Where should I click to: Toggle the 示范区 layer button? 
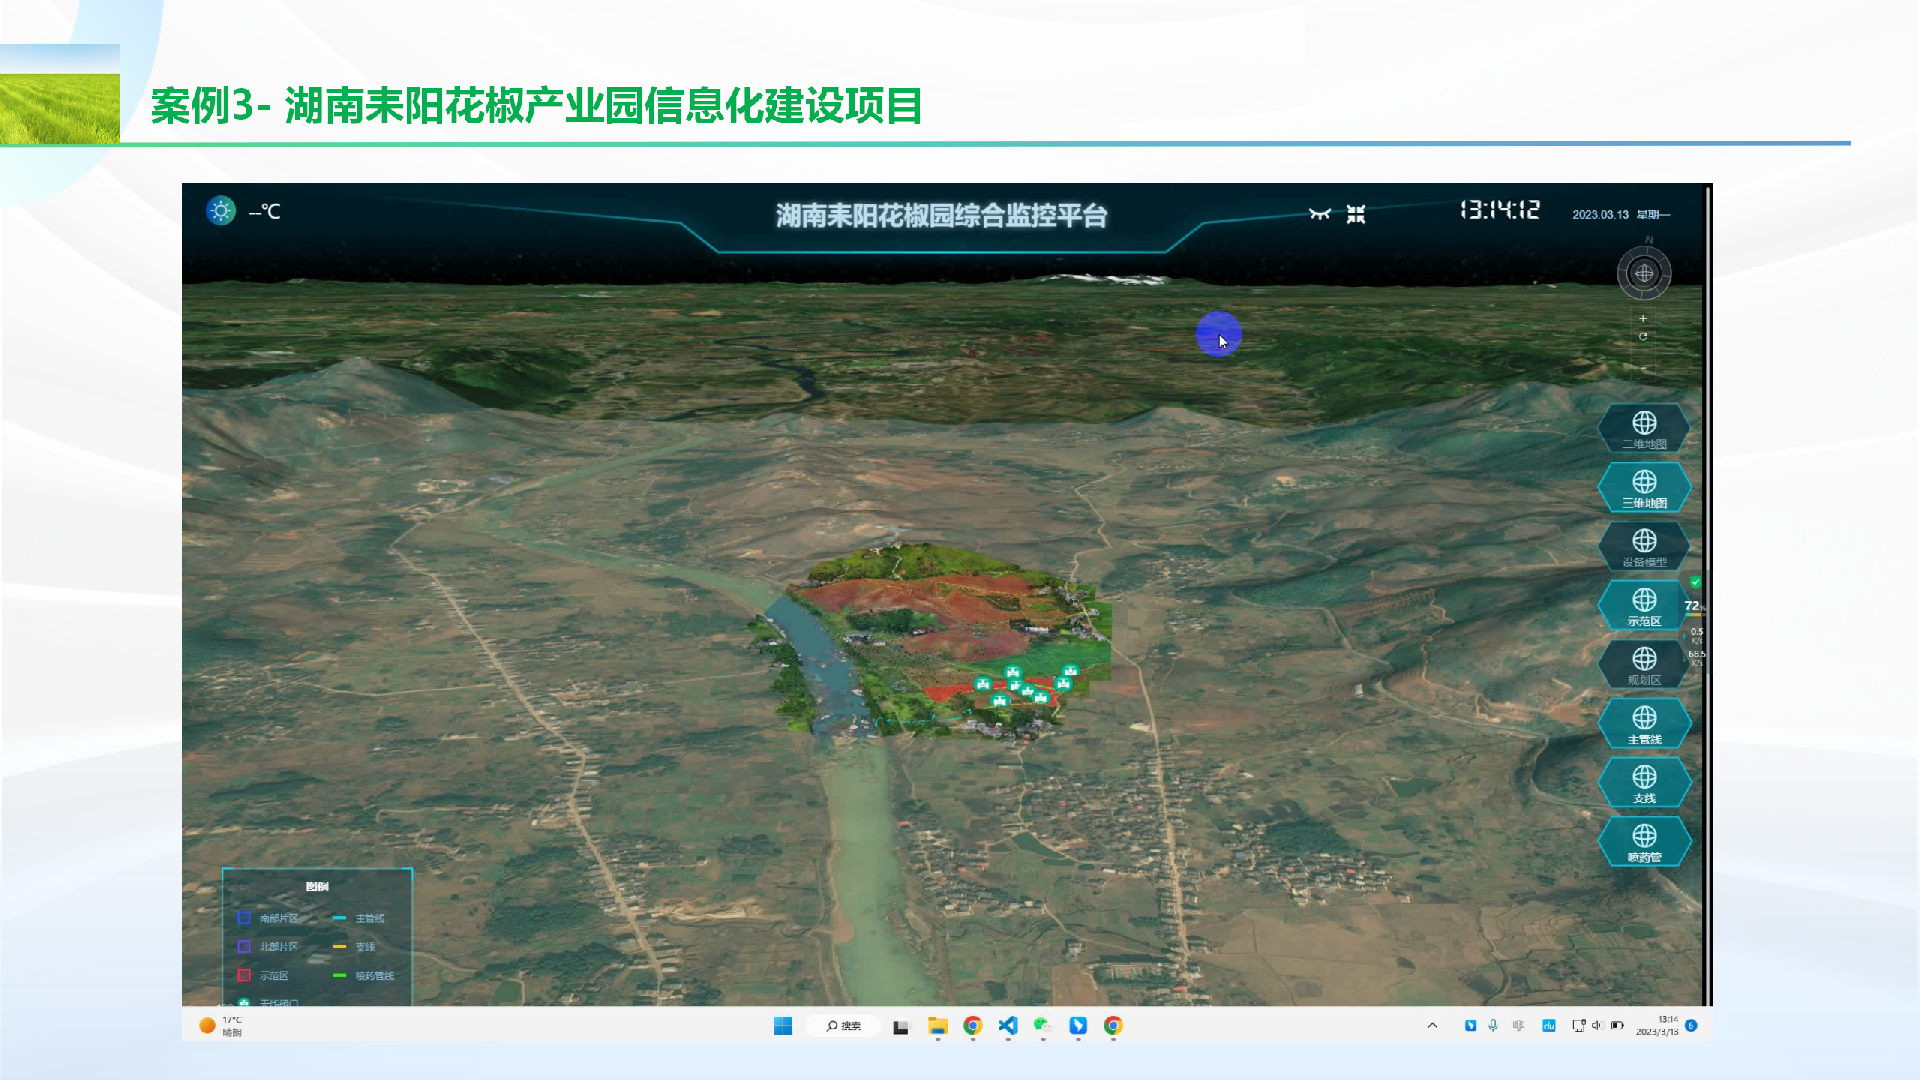(x=1644, y=606)
